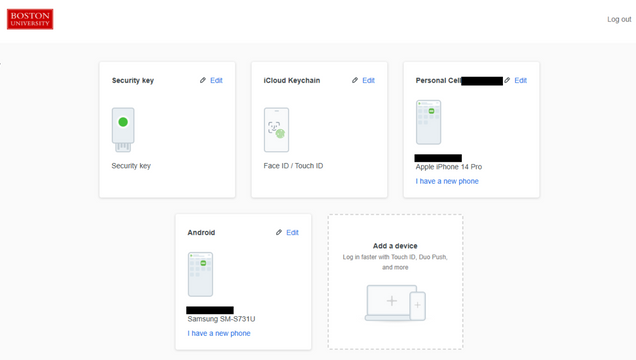This screenshot has height=360, width=636.
Task: Click pencil icon on iCloud Keychain card
Action: click(355, 80)
